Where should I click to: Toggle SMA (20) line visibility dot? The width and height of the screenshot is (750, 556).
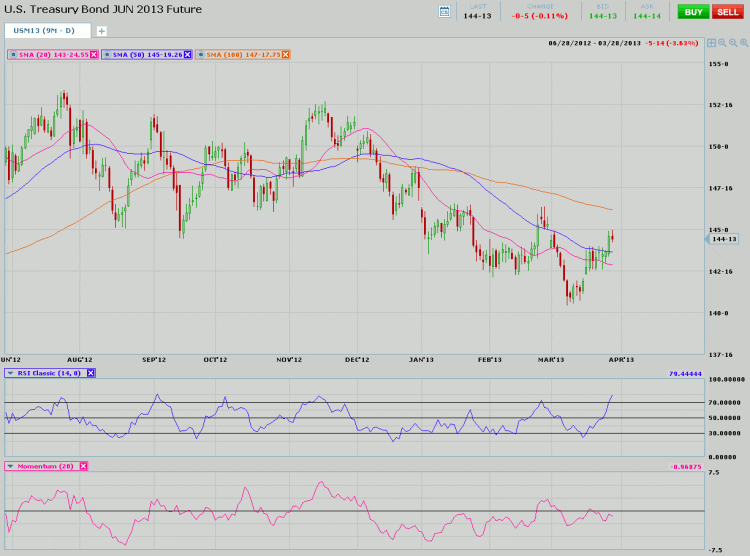point(13,54)
